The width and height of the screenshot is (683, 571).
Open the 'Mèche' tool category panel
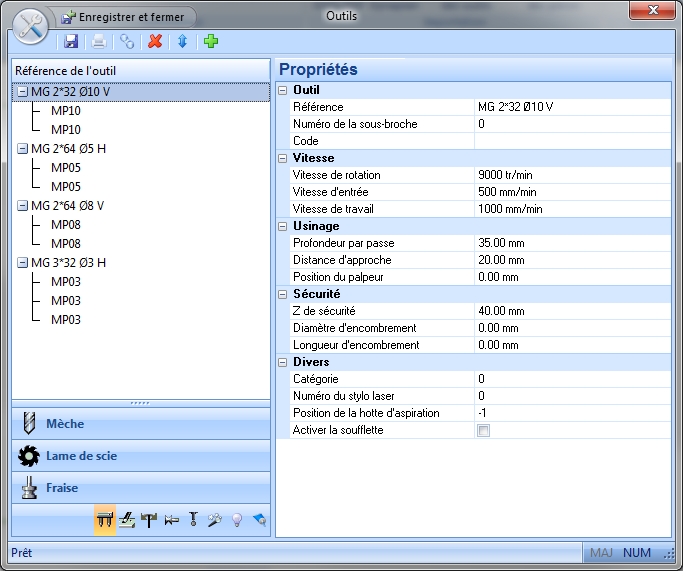click(141, 424)
